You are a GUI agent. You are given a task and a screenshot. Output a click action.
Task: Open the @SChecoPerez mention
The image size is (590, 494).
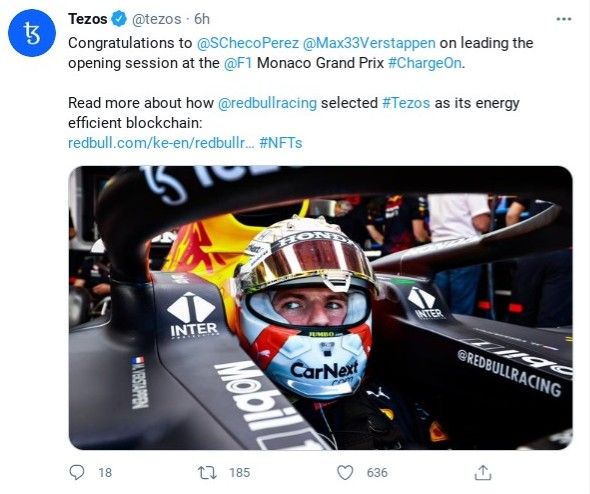pos(248,43)
